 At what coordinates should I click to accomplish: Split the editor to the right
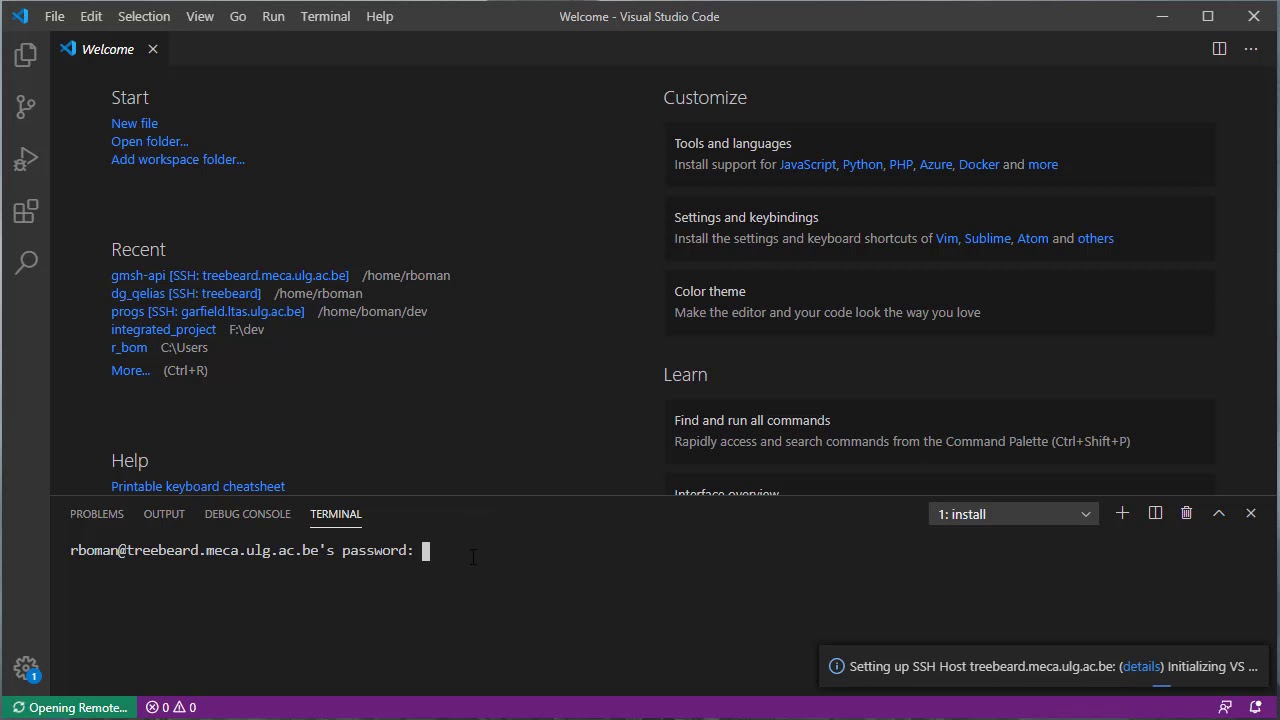pyautogui.click(x=1219, y=49)
